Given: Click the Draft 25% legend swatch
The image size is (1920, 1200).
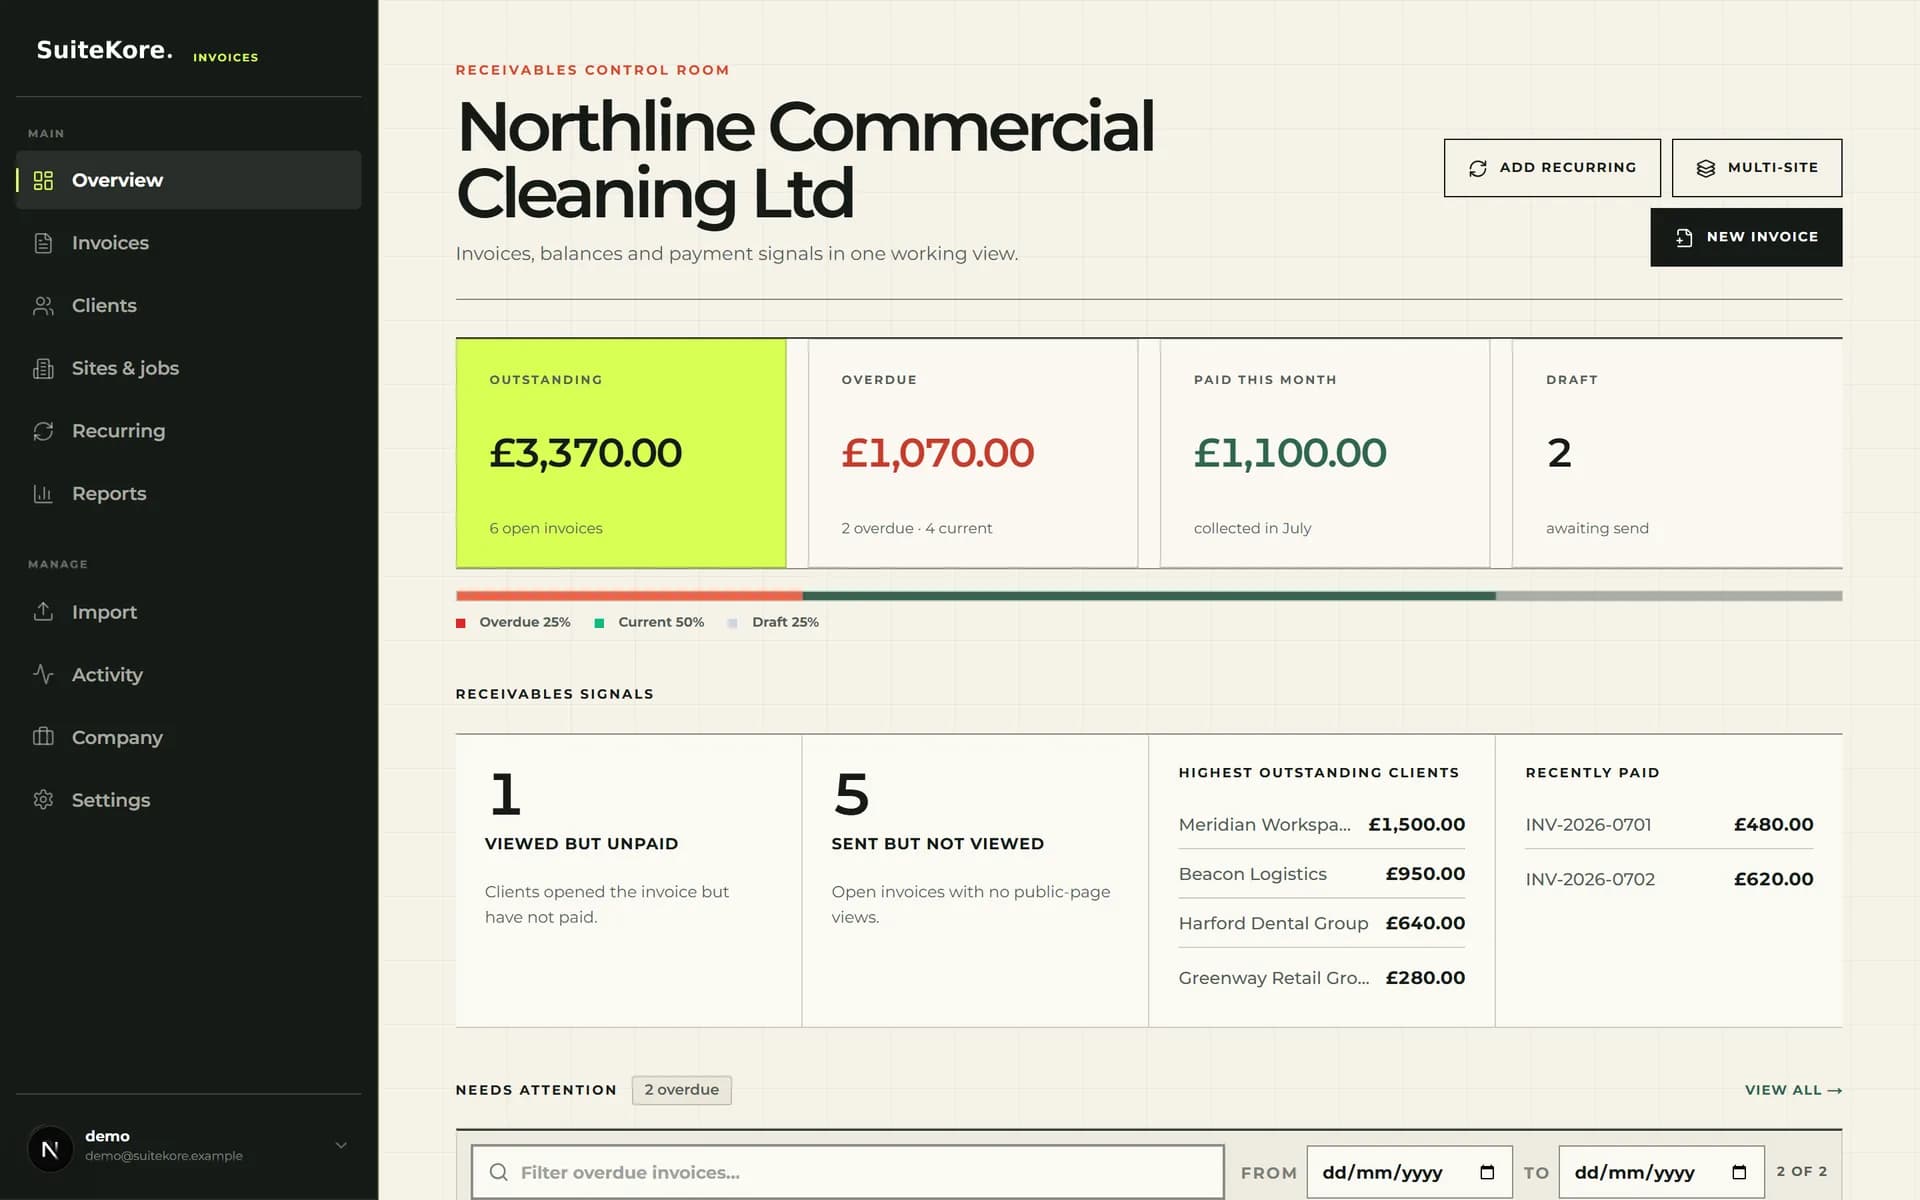Looking at the screenshot, I should [732, 623].
